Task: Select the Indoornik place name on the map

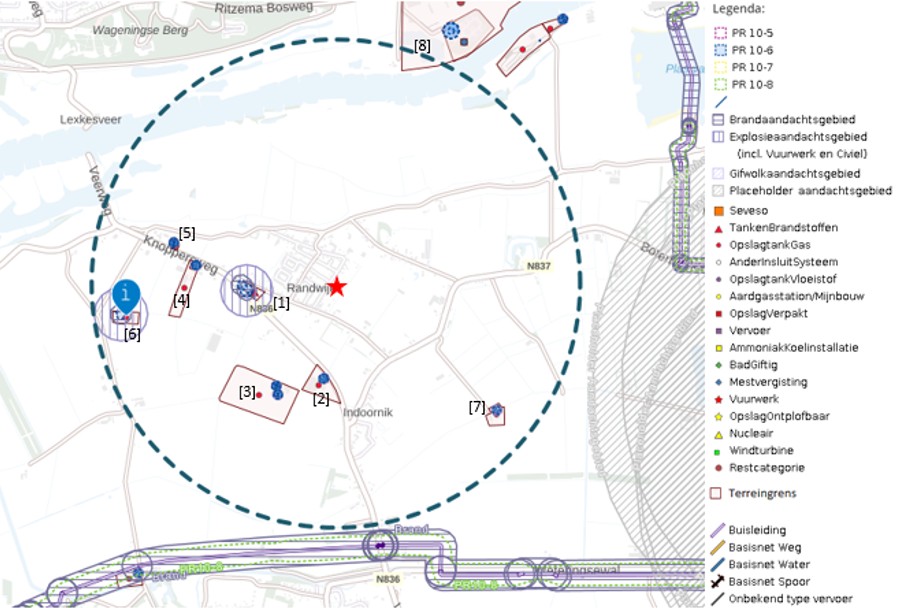Action: (368, 412)
